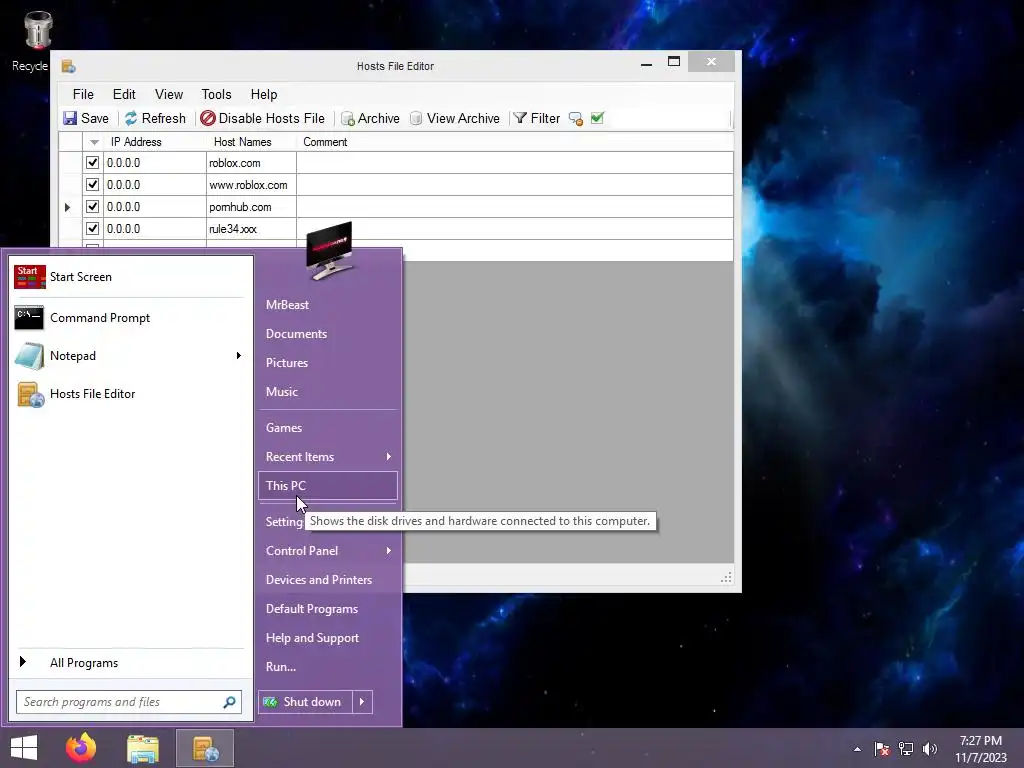The width and height of the screenshot is (1024, 768).
Task: Click the network tray icon
Action: tap(906, 749)
